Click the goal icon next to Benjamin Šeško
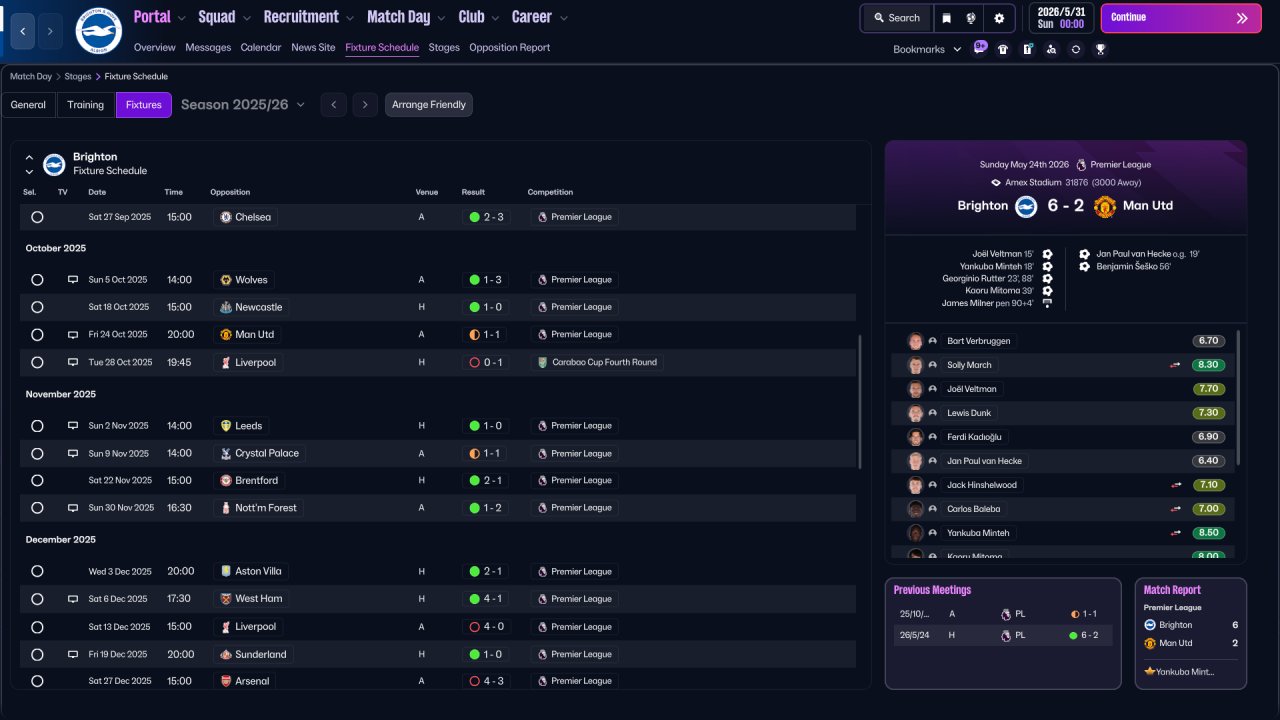This screenshot has width=1280, height=720. click(1085, 267)
